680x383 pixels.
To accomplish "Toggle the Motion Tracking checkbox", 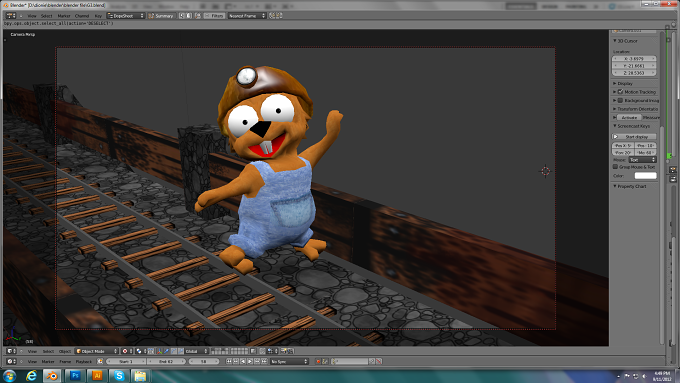I will coord(620,92).
